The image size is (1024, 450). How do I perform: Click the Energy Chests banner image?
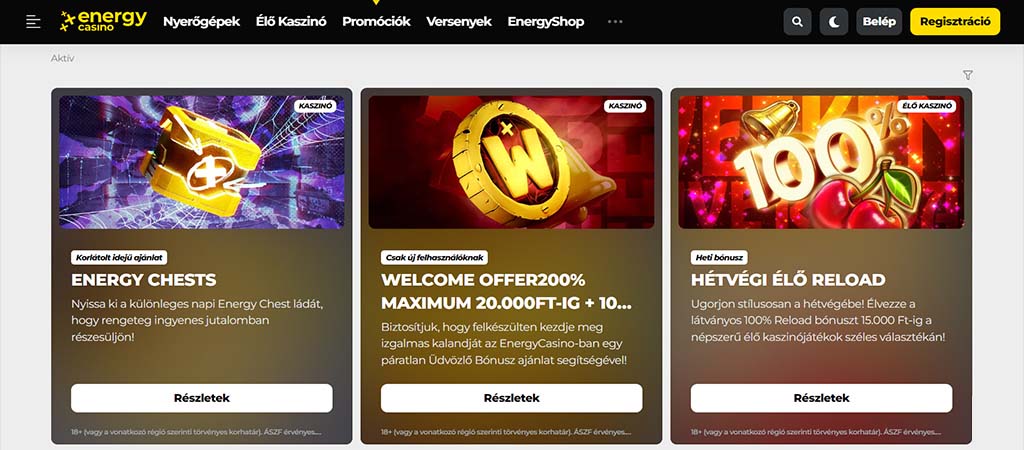pos(202,162)
